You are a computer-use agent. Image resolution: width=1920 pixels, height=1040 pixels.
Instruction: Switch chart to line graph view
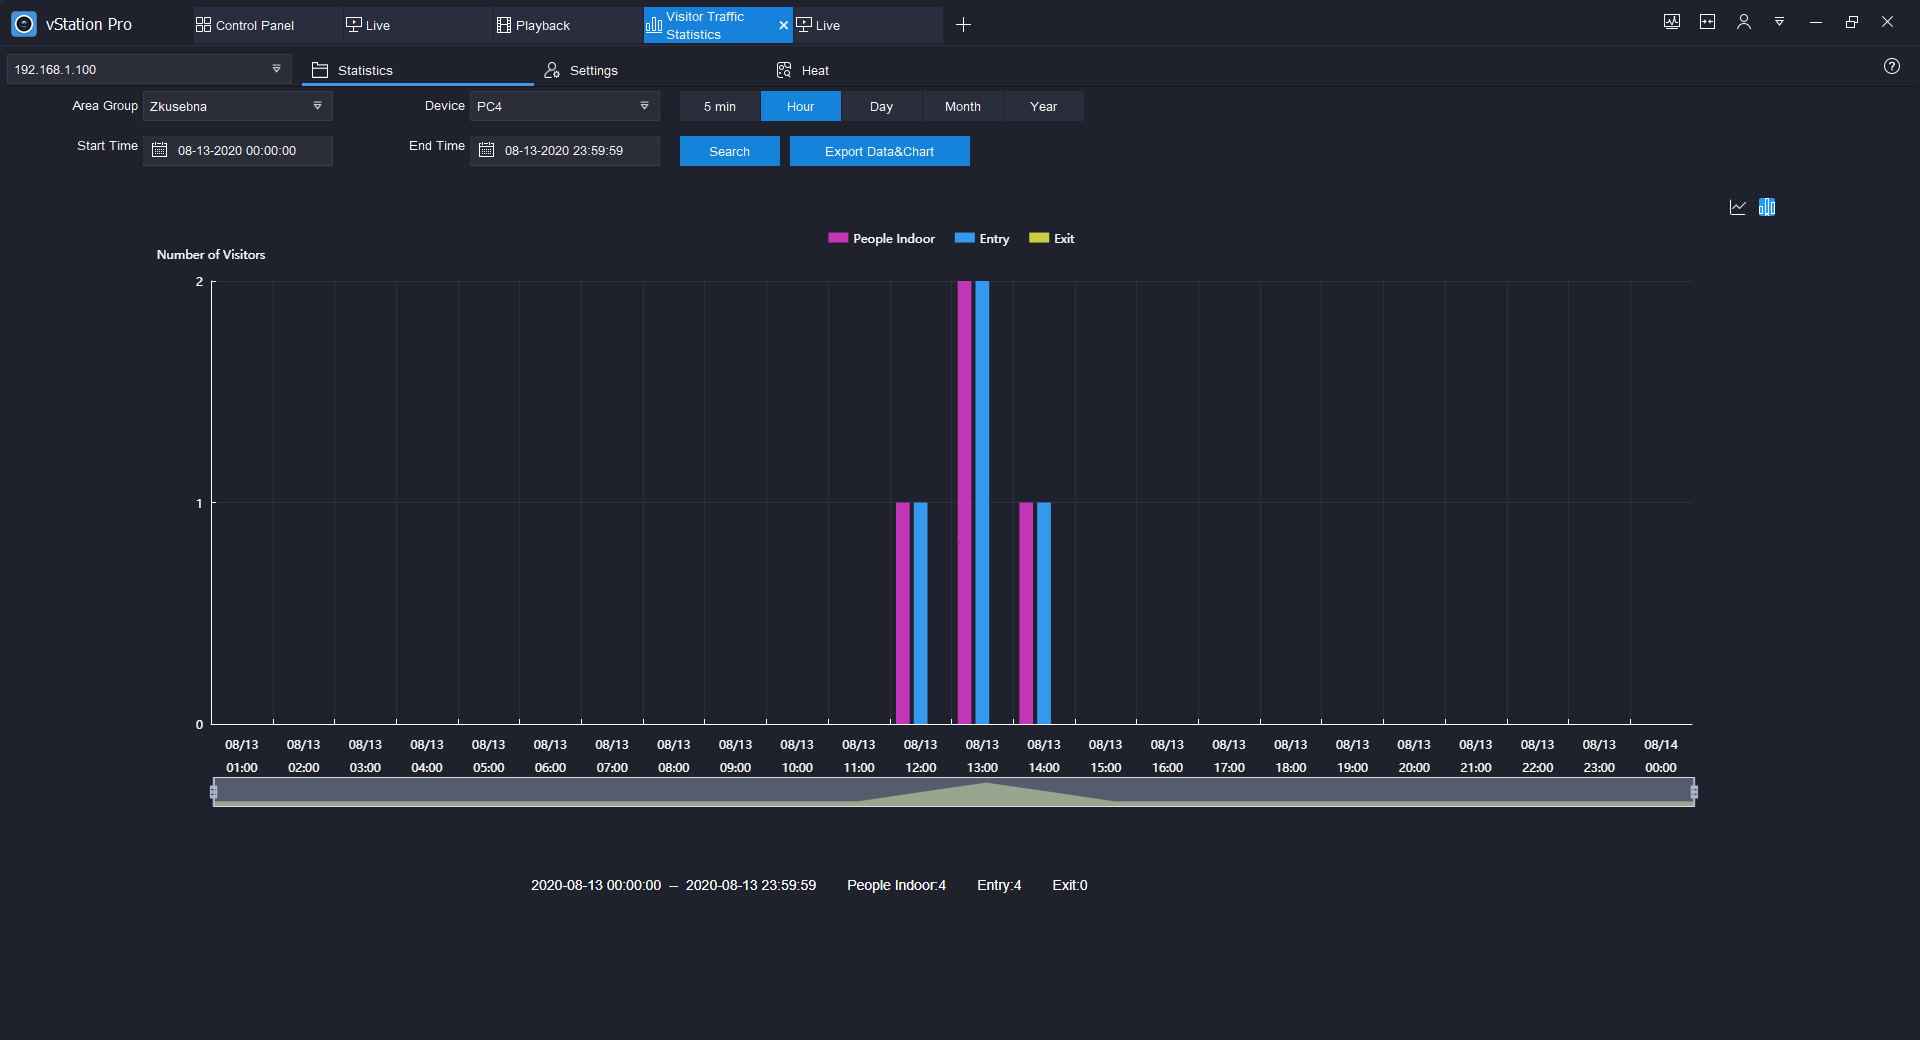coord(1738,207)
